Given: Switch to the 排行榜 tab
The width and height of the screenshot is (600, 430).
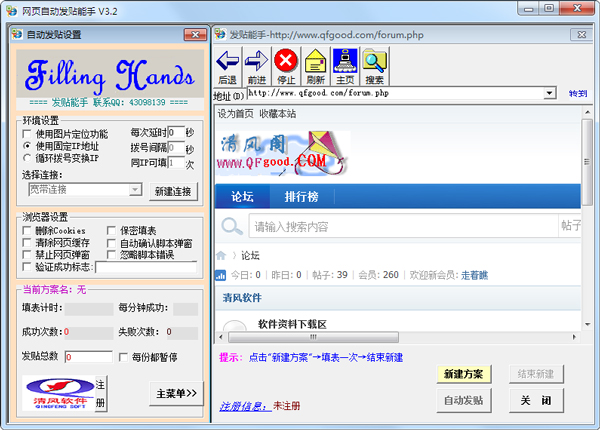Looking at the screenshot, I should pos(301,195).
